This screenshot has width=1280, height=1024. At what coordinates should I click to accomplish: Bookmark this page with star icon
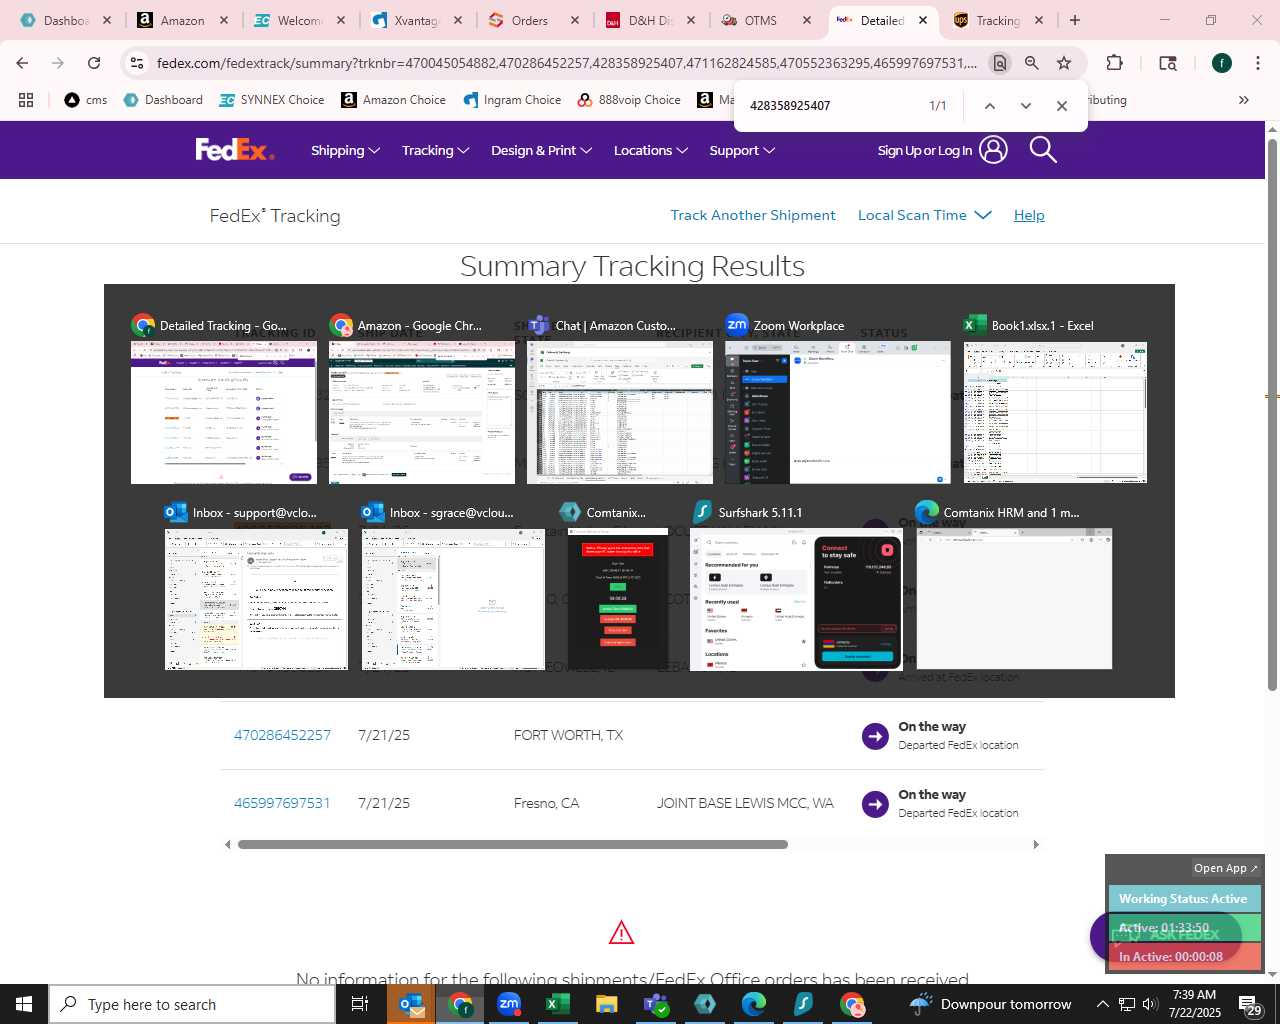pos(1064,63)
